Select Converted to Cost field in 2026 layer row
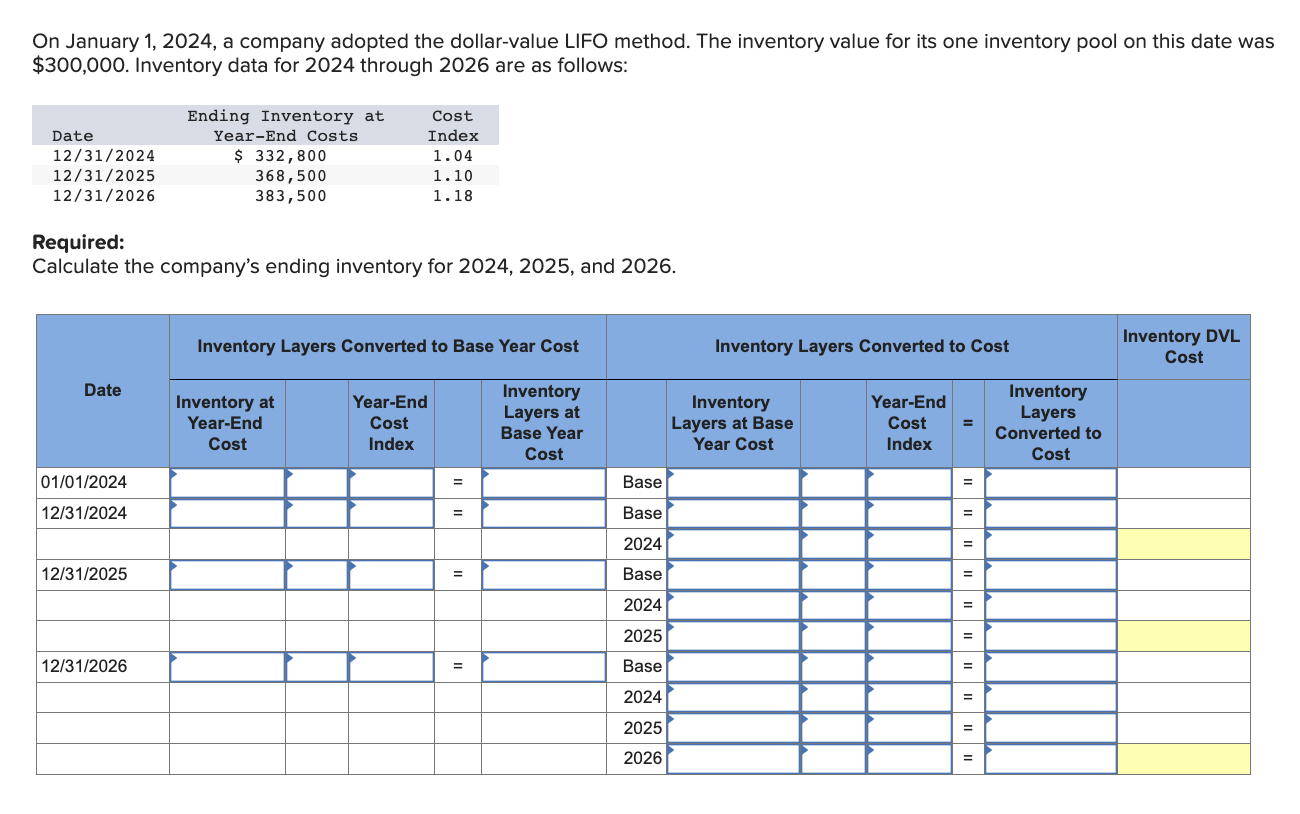Screen dimensions: 1300x814 (x=1050, y=758)
